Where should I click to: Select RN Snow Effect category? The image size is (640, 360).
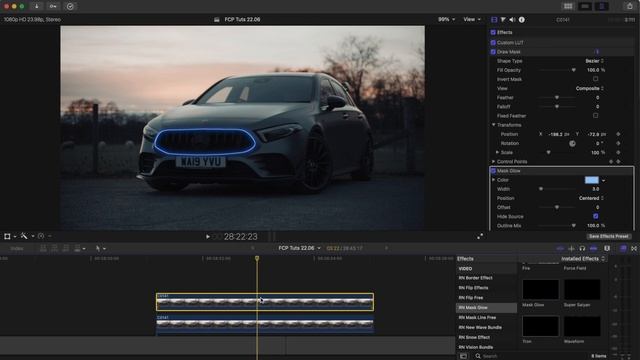[x=474, y=337]
